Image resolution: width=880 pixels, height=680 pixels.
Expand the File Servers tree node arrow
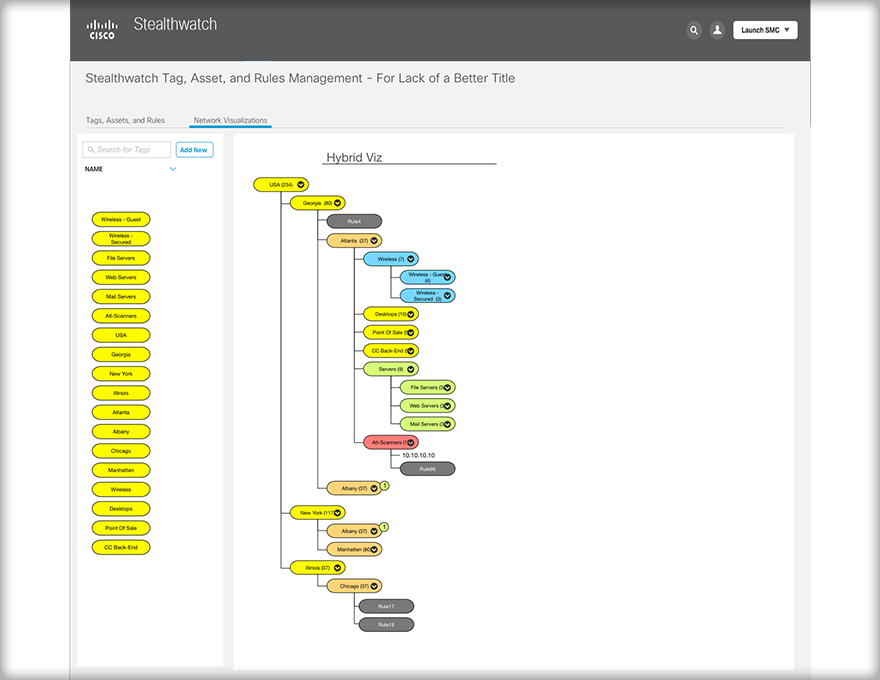[447, 388]
